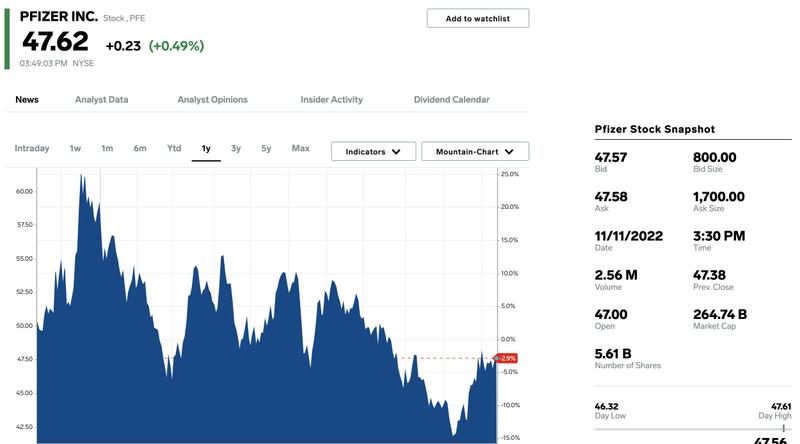Select the 3y chart range
The image size is (800, 444).
click(236, 149)
